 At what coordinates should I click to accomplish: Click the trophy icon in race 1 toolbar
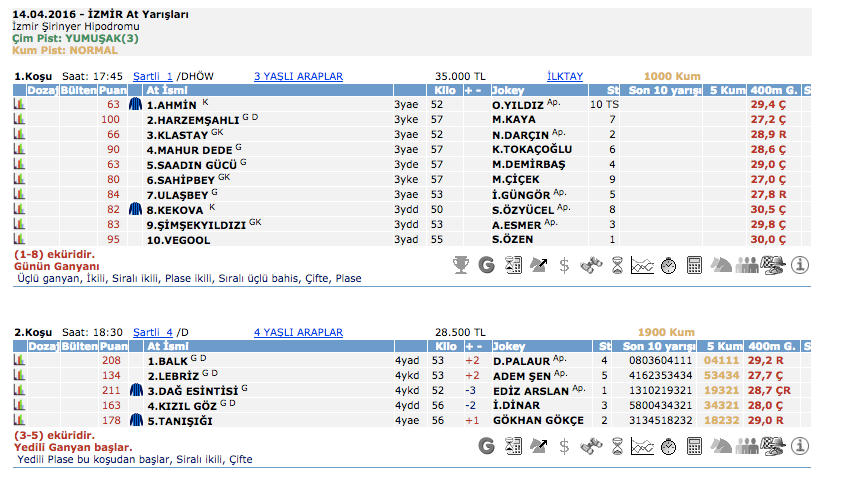[461, 265]
